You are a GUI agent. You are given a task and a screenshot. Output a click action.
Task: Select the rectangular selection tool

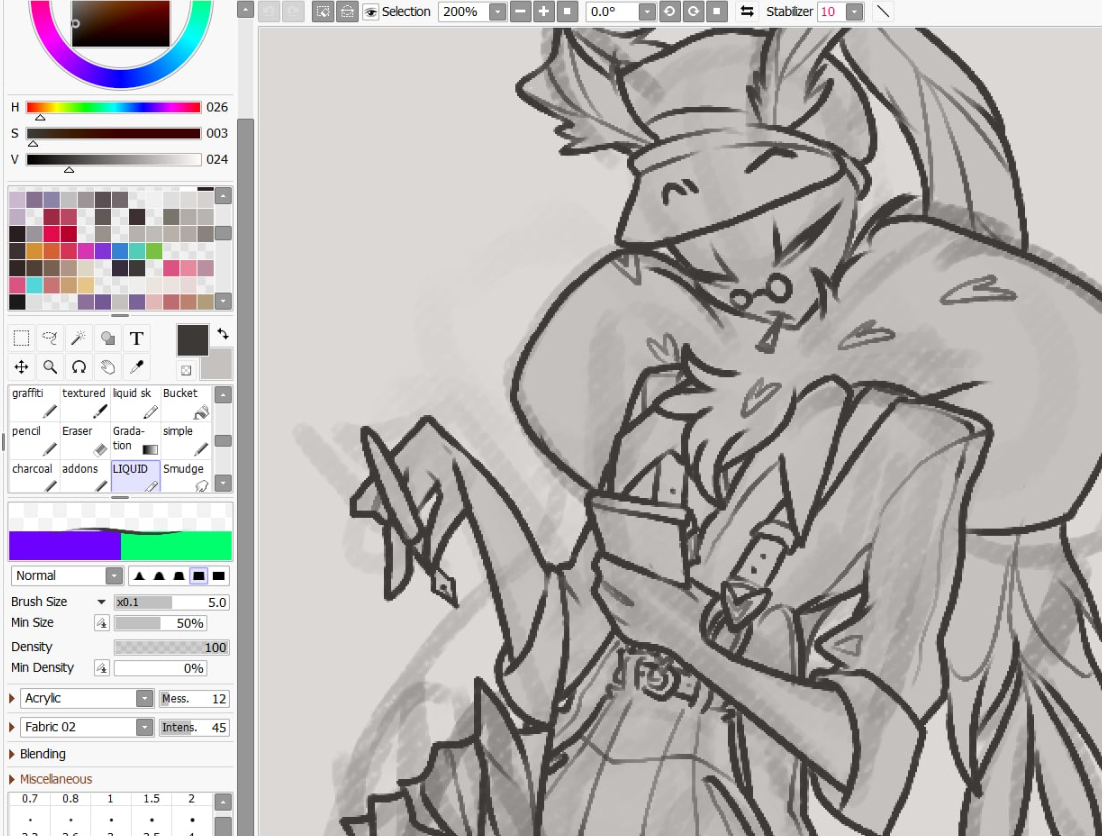coord(21,338)
